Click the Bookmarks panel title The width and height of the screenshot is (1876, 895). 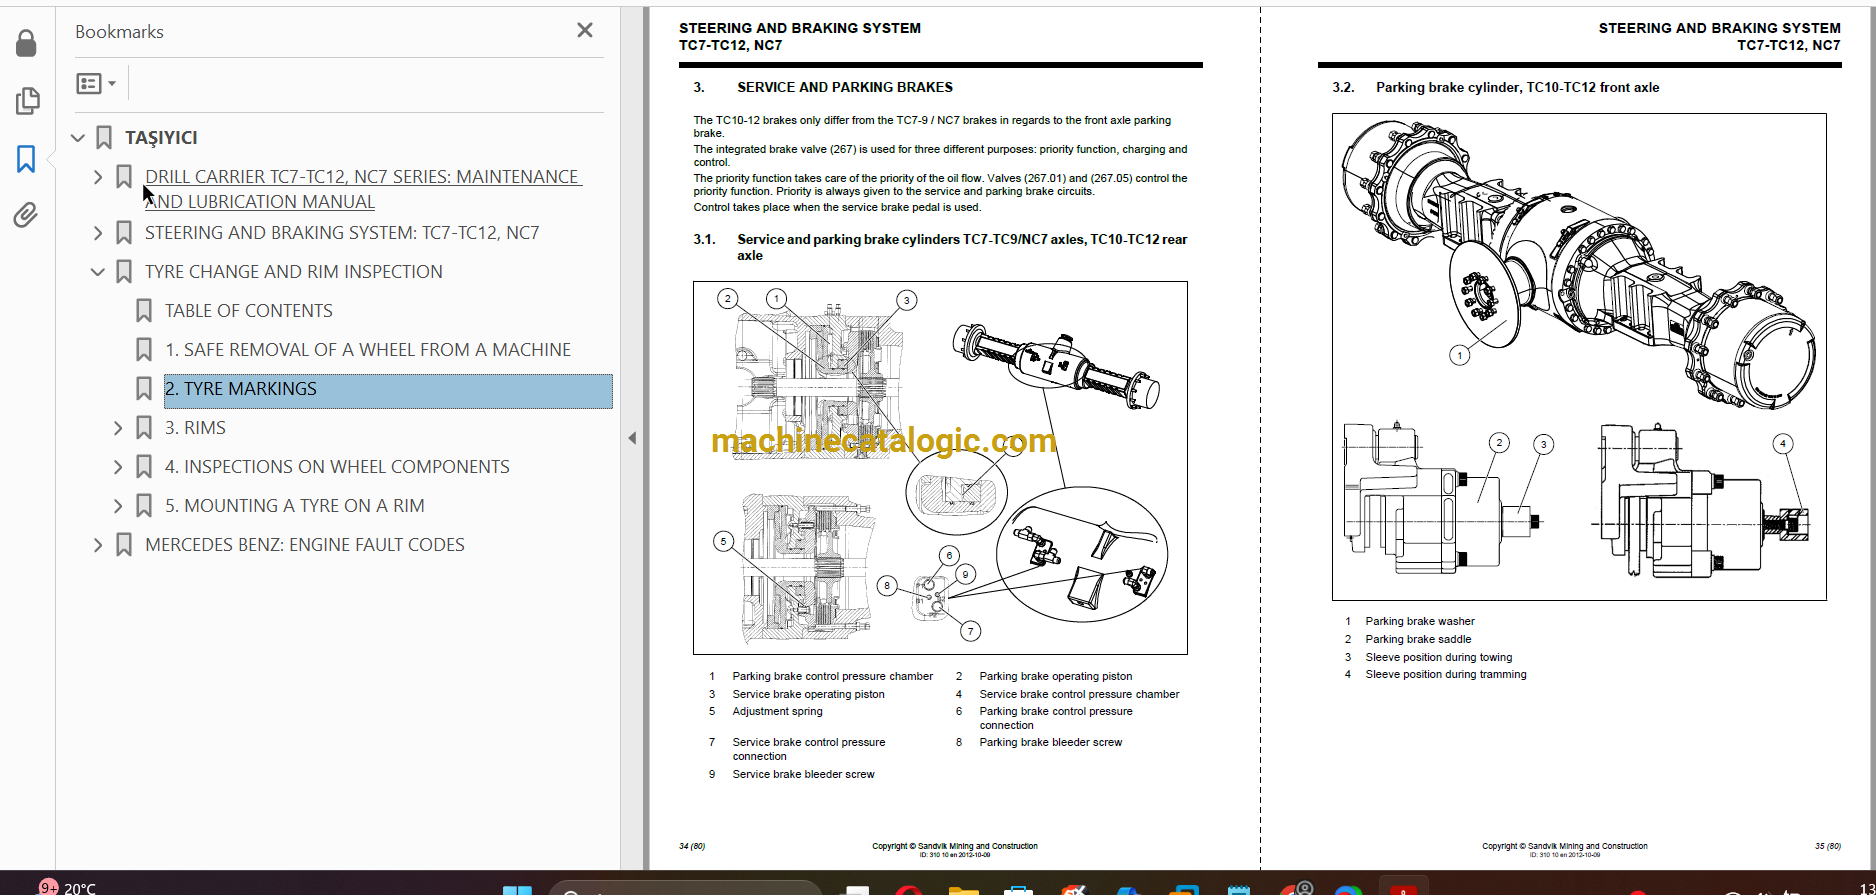(119, 32)
